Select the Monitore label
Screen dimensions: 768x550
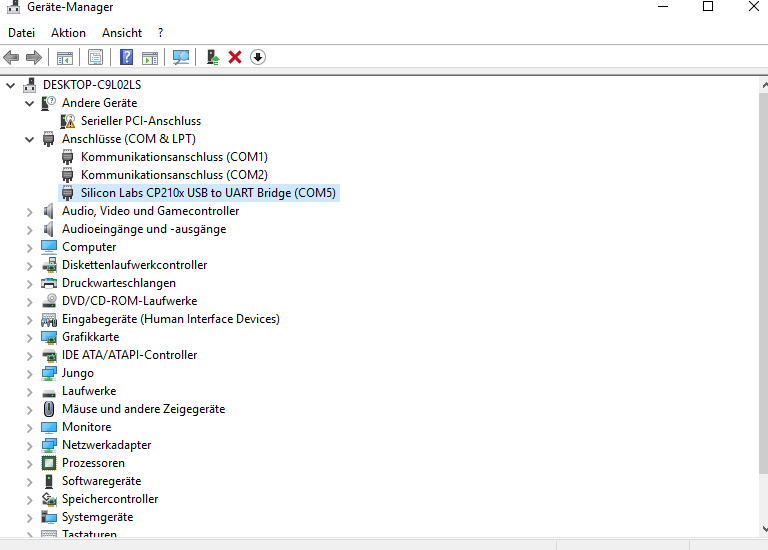[x=87, y=427]
